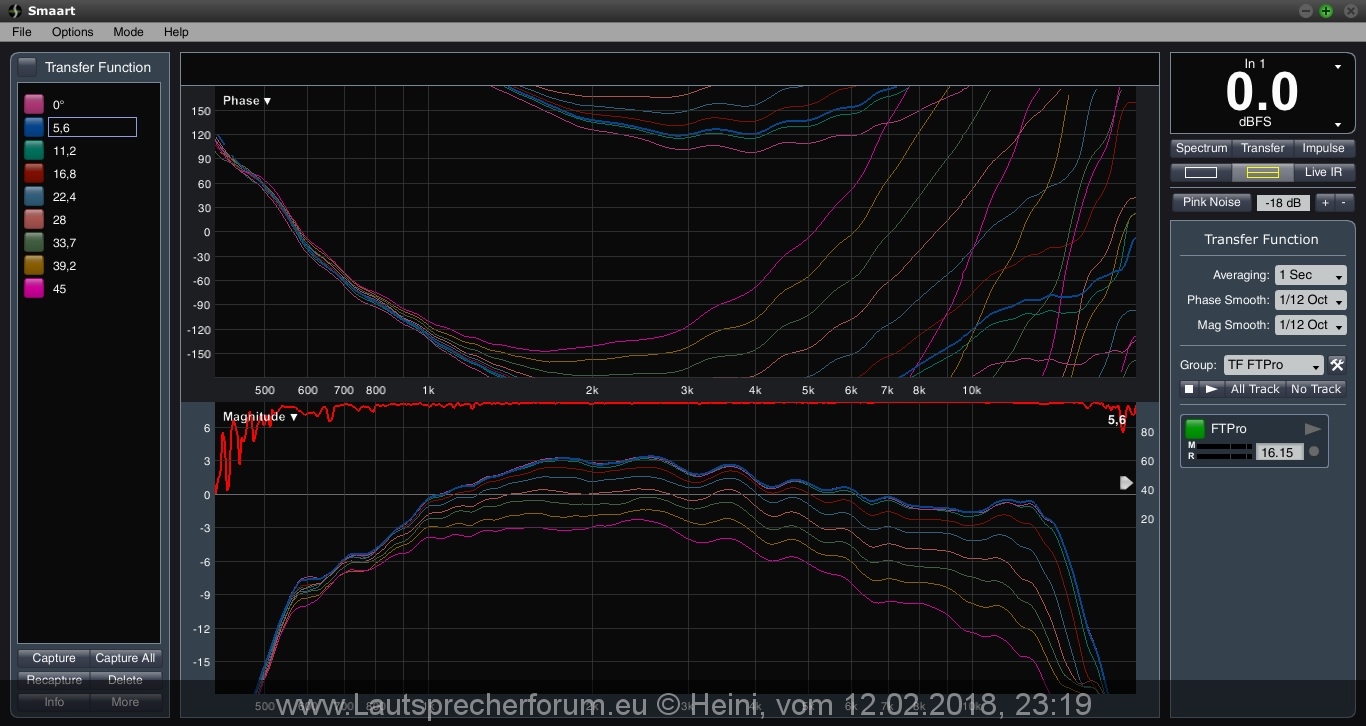This screenshot has width=1366, height=726.
Task: Open the Mode menu
Action: tap(128, 32)
